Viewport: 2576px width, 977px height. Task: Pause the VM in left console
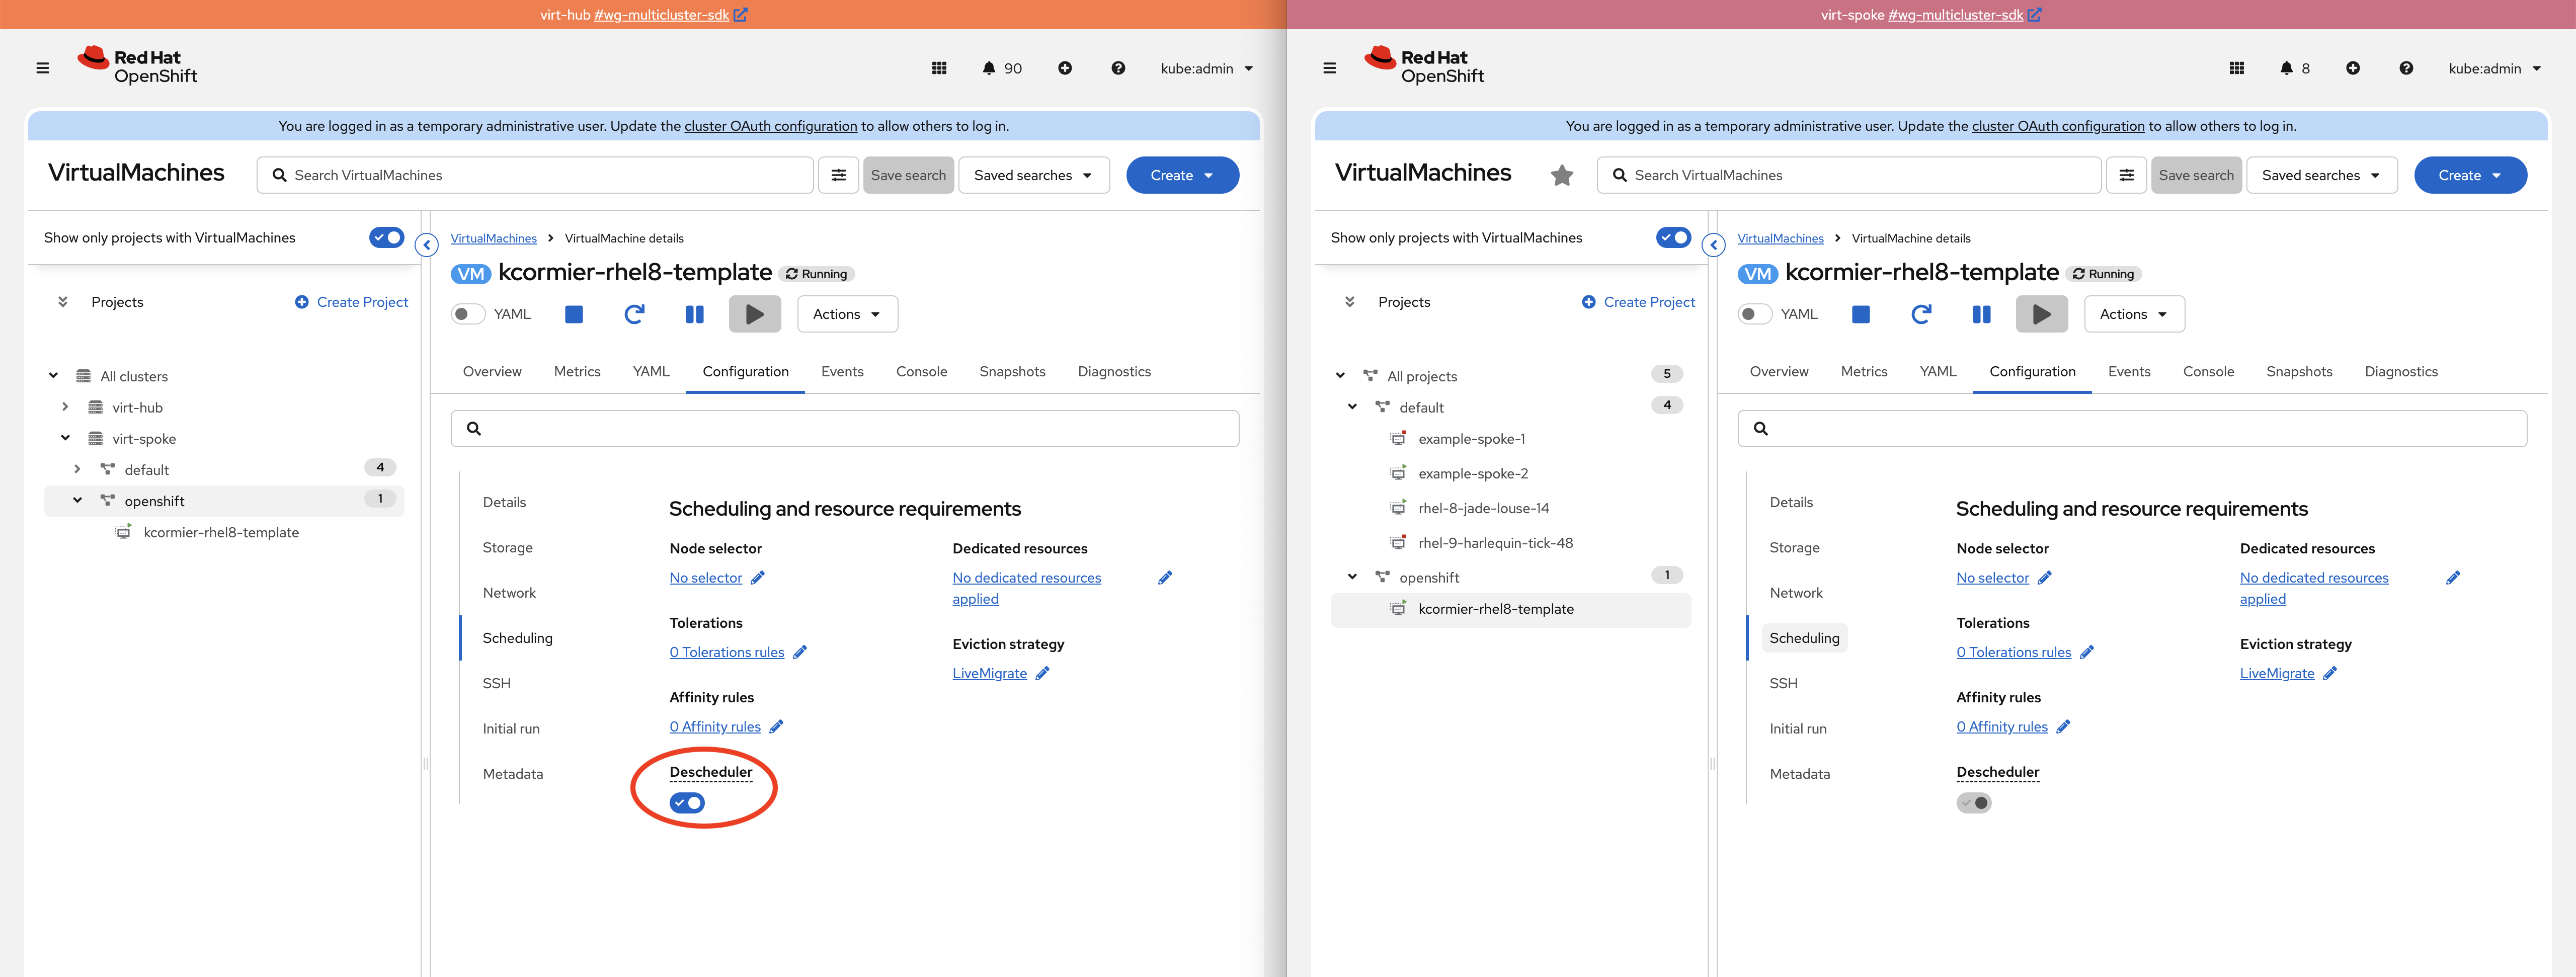tap(694, 314)
